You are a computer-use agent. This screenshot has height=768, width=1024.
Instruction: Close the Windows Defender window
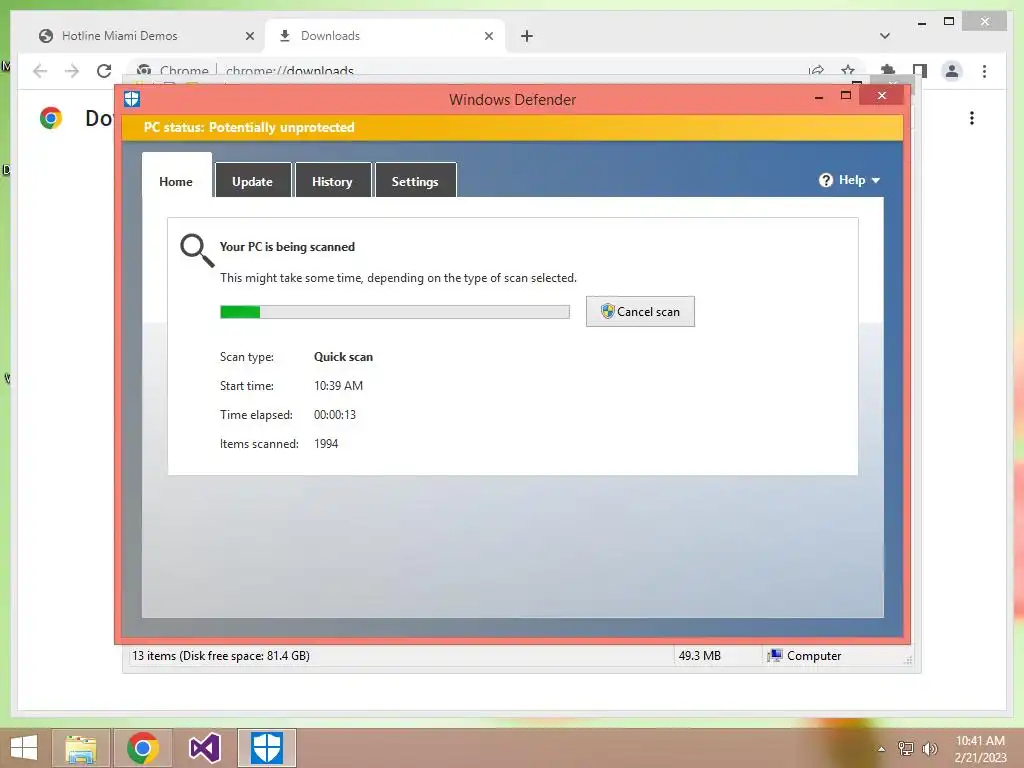pyautogui.click(x=882, y=95)
